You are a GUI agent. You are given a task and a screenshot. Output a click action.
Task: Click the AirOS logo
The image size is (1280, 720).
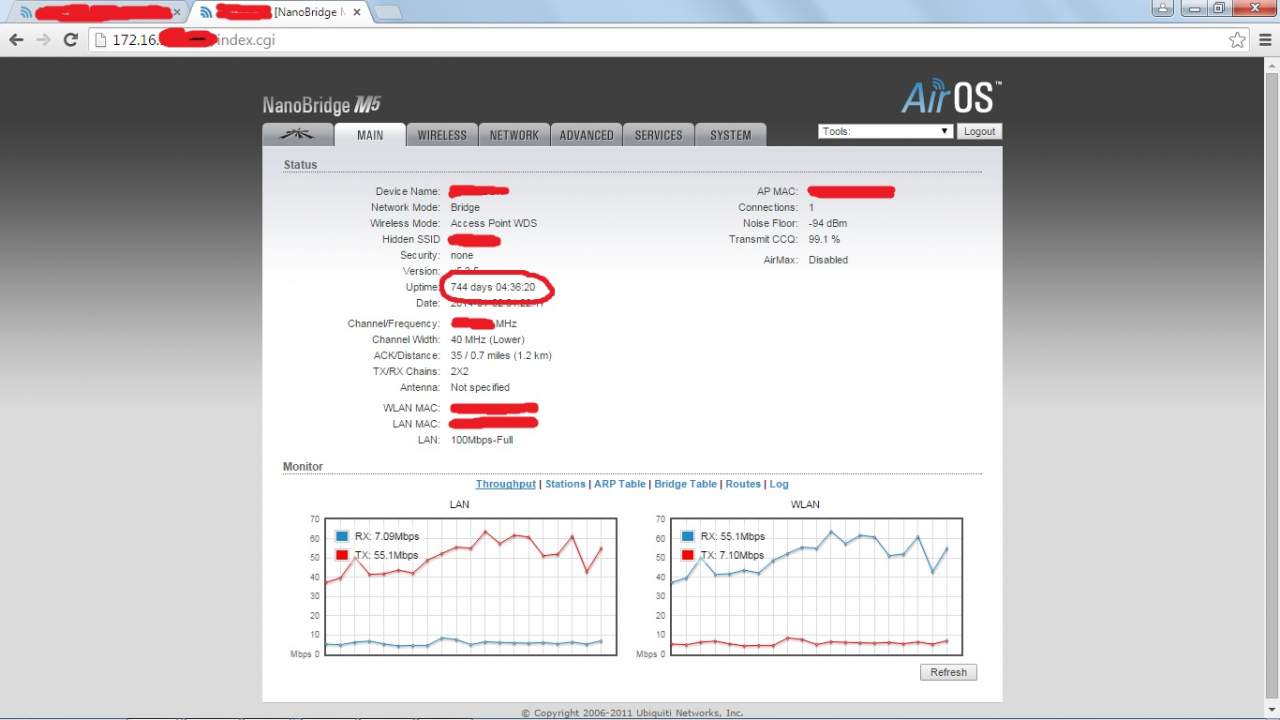(x=951, y=96)
